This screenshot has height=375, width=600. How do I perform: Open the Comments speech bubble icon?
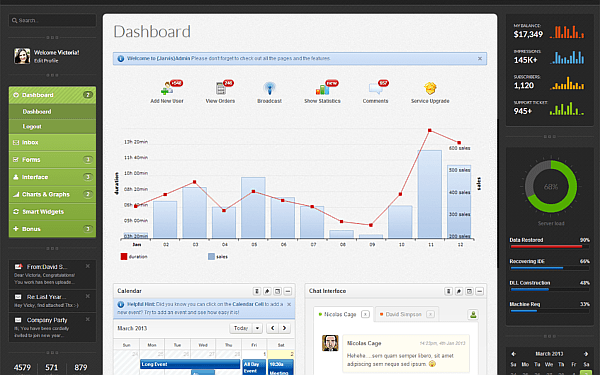click(375, 88)
